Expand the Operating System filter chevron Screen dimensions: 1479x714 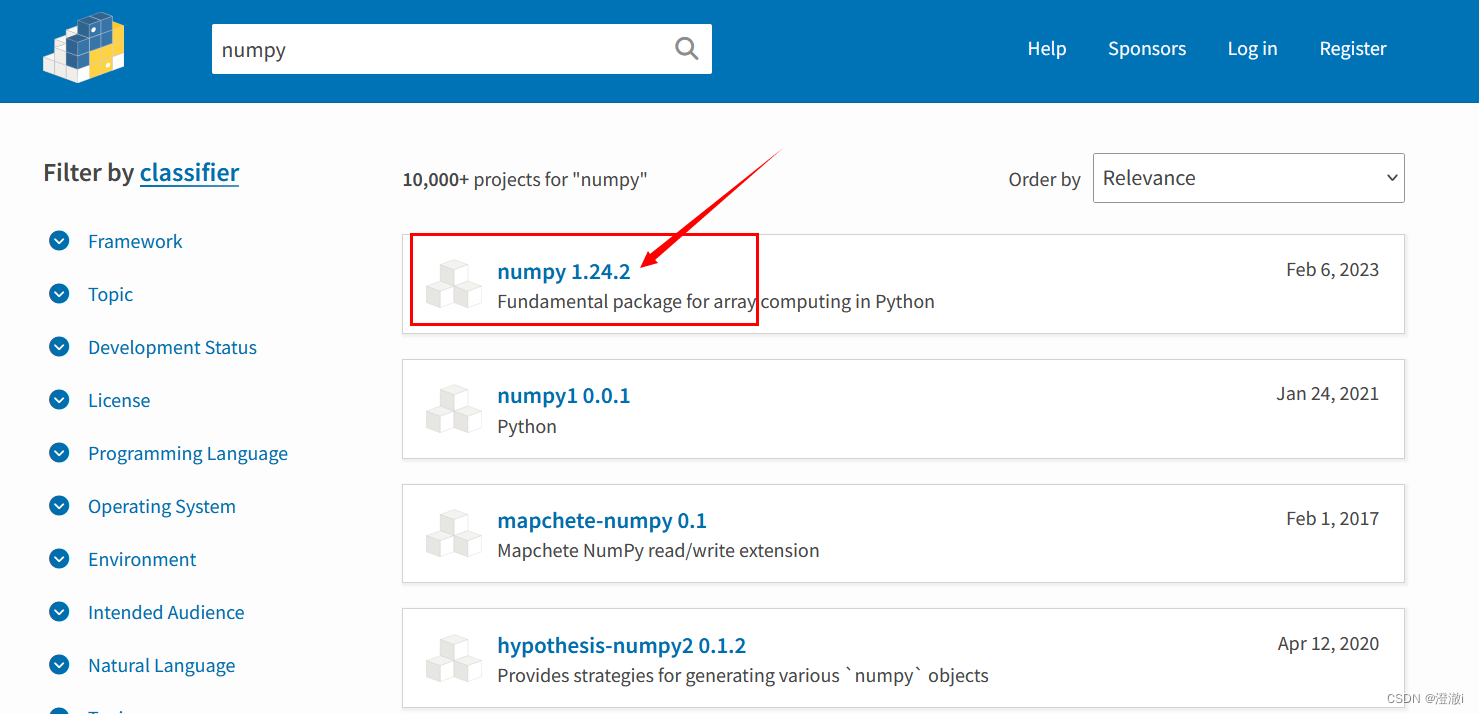(x=59, y=506)
